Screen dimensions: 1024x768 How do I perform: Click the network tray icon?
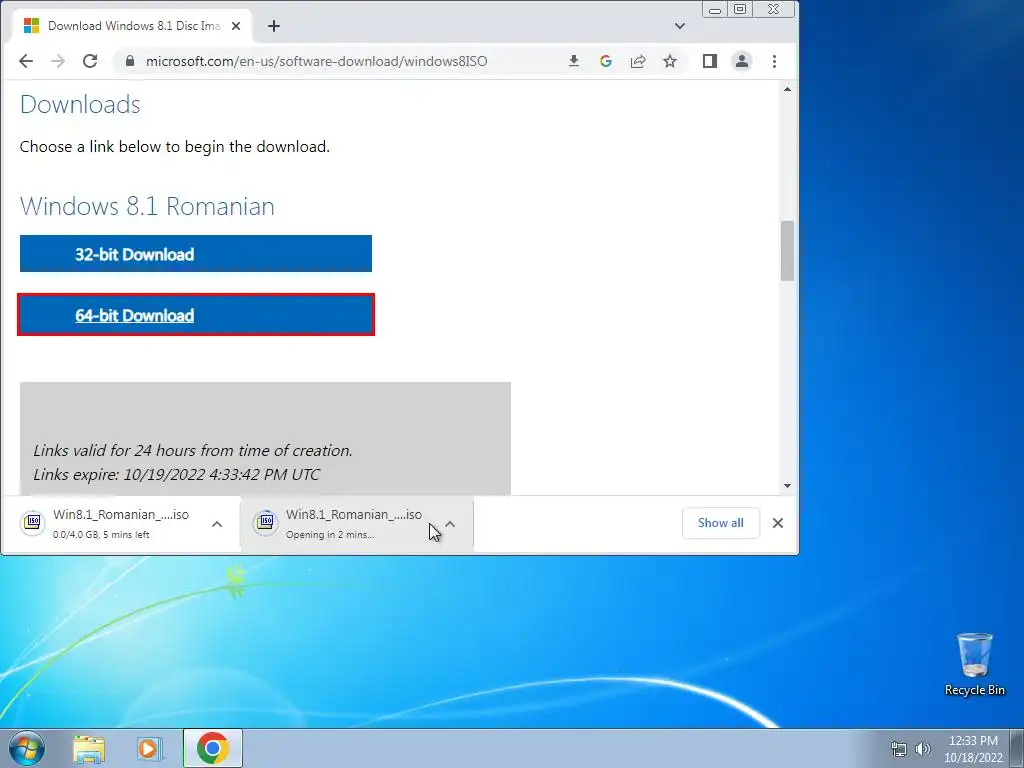899,749
